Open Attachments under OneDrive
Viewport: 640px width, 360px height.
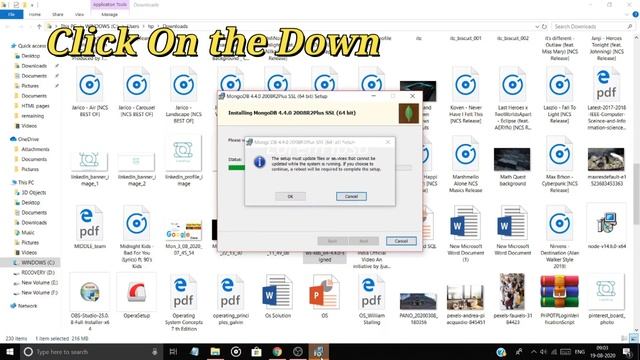coord(35,149)
